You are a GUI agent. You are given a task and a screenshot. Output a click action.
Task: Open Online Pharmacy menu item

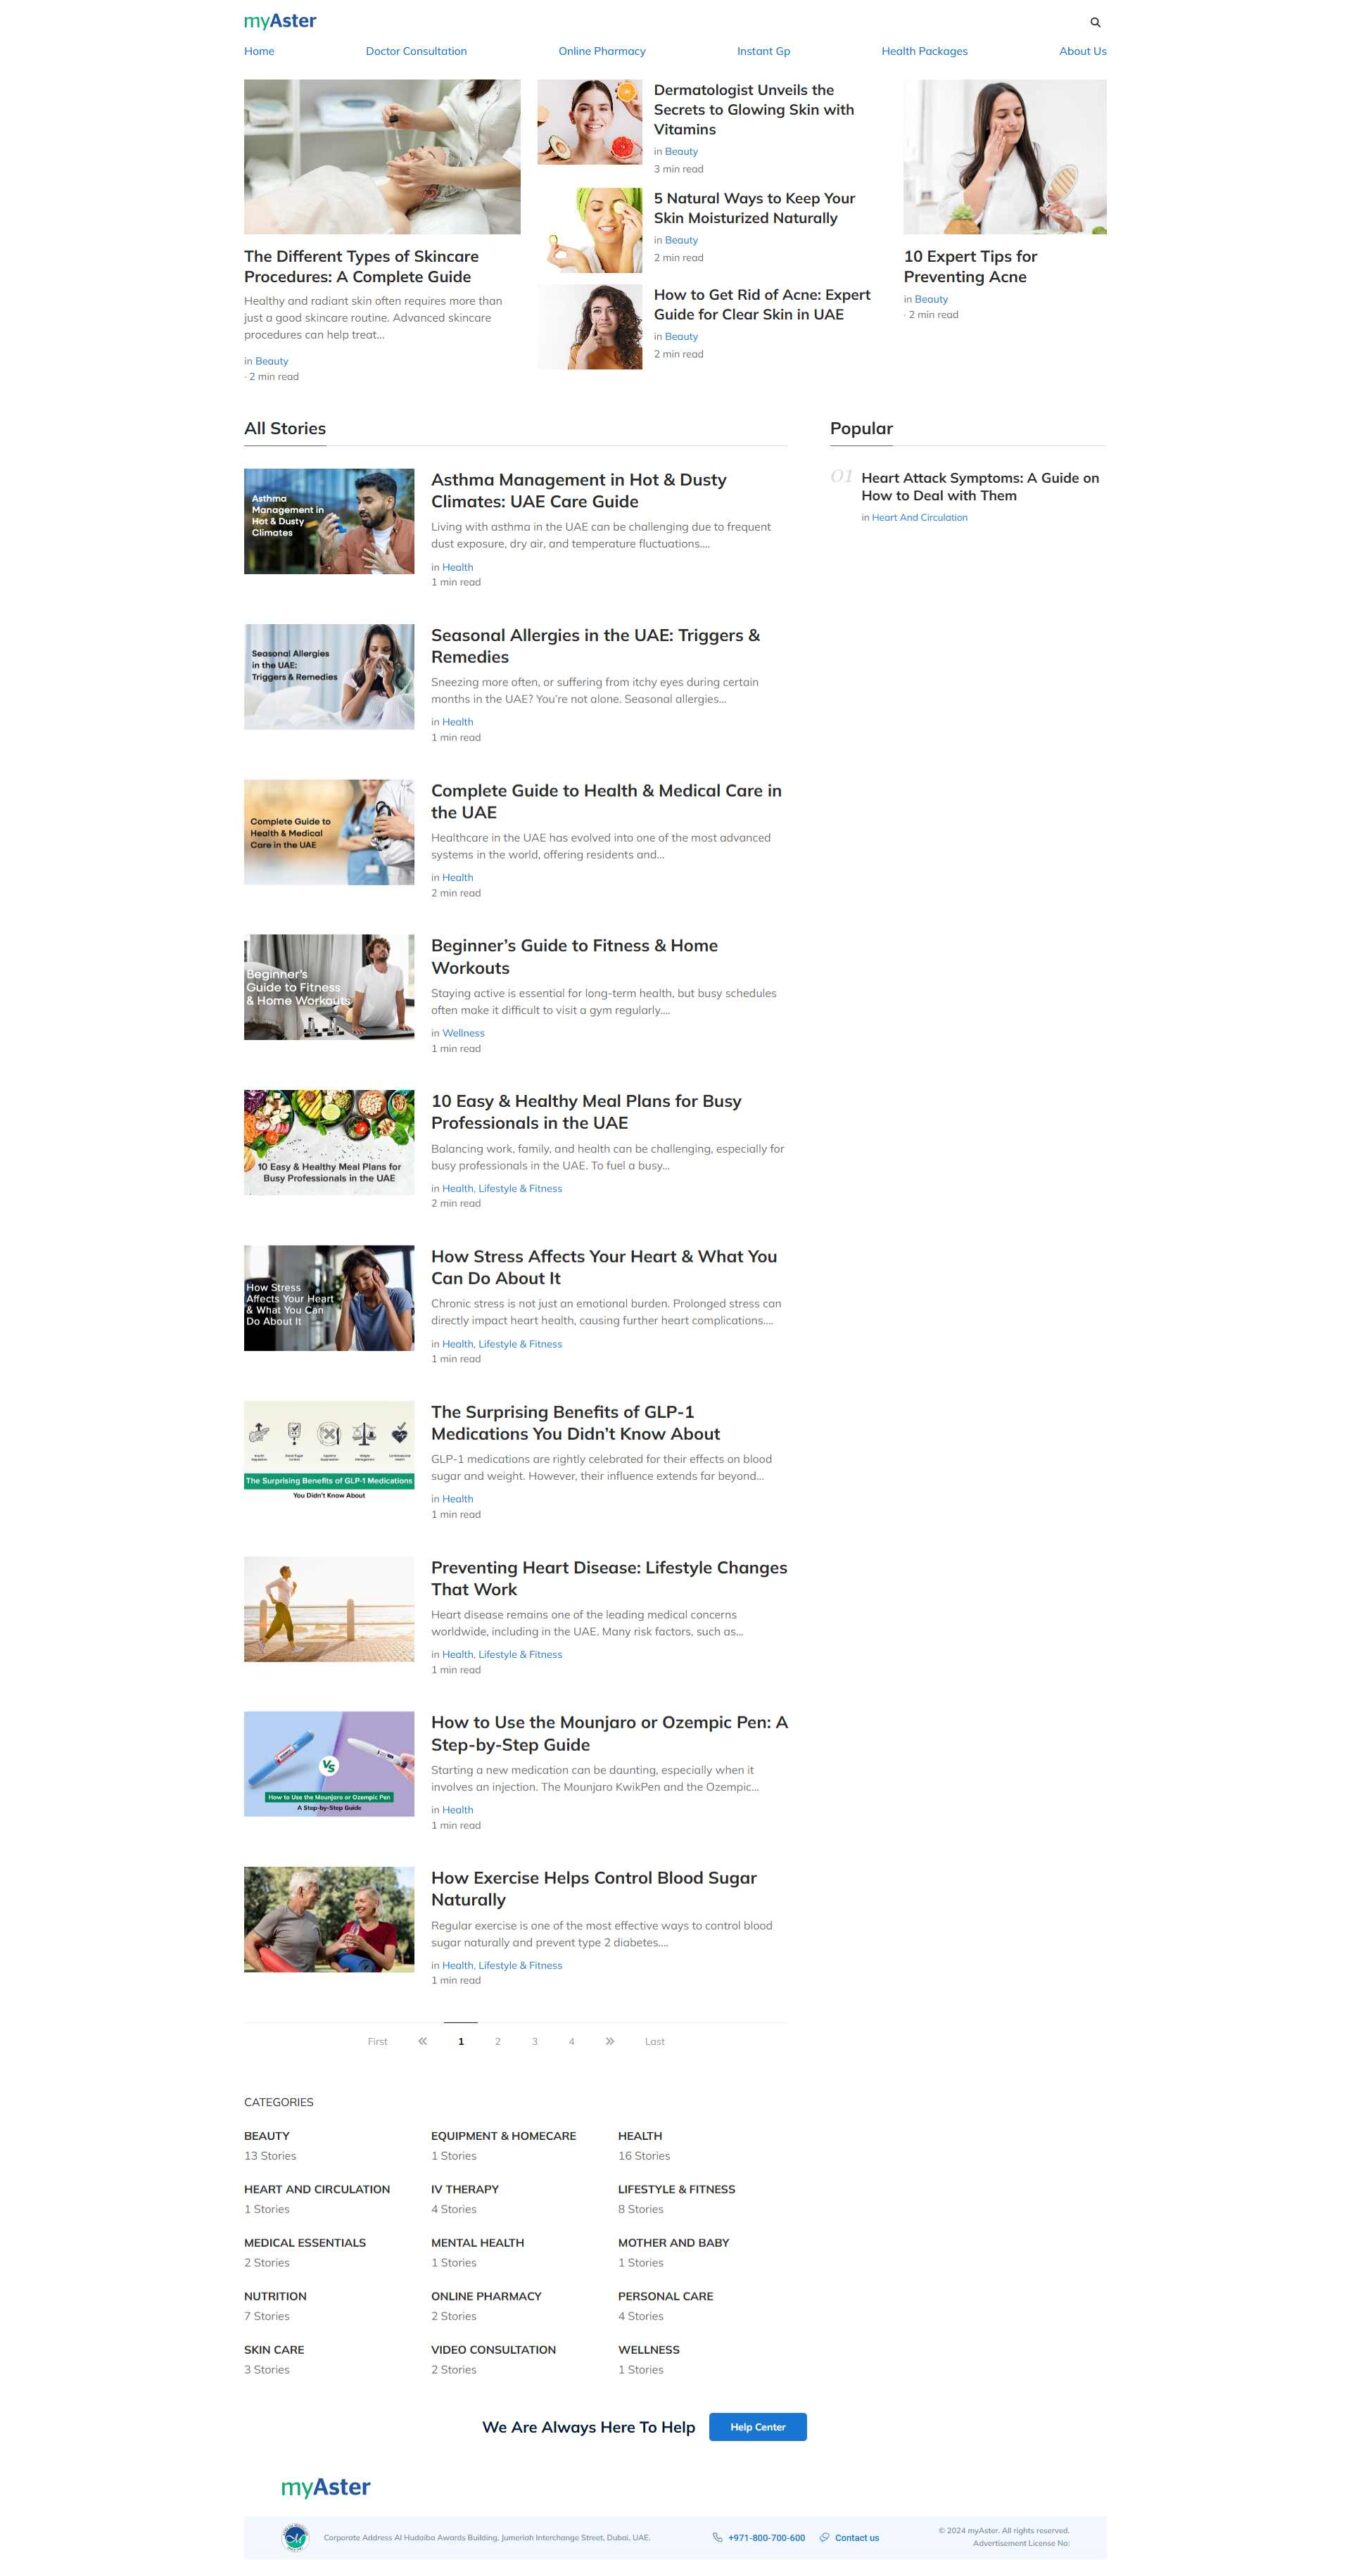(601, 51)
